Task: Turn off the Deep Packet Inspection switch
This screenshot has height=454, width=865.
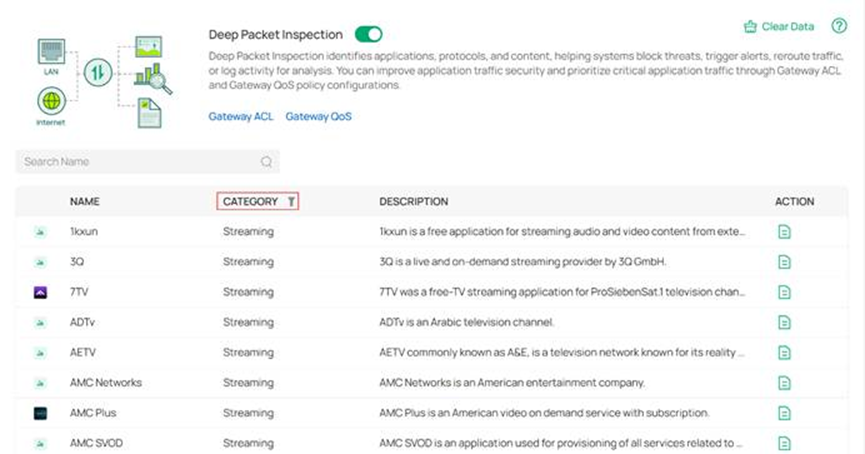Action: coord(369,34)
